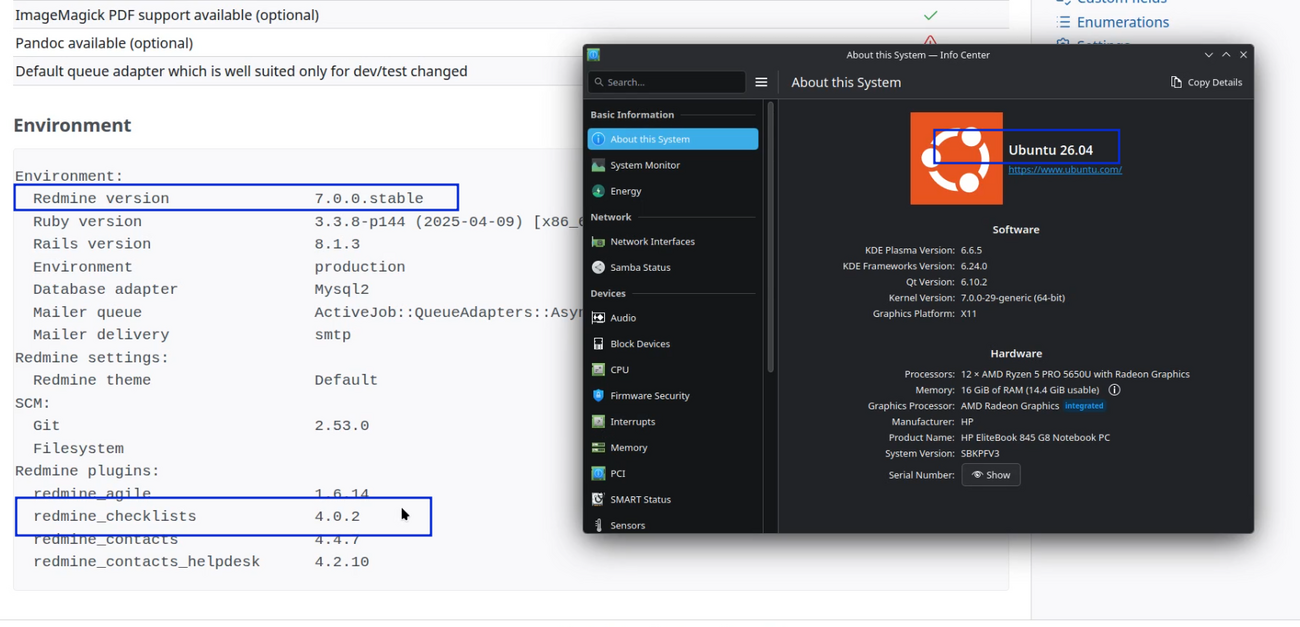Select the Firmware Security label
The height and width of the screenshot is (627, 1300).
coord(650,396)
